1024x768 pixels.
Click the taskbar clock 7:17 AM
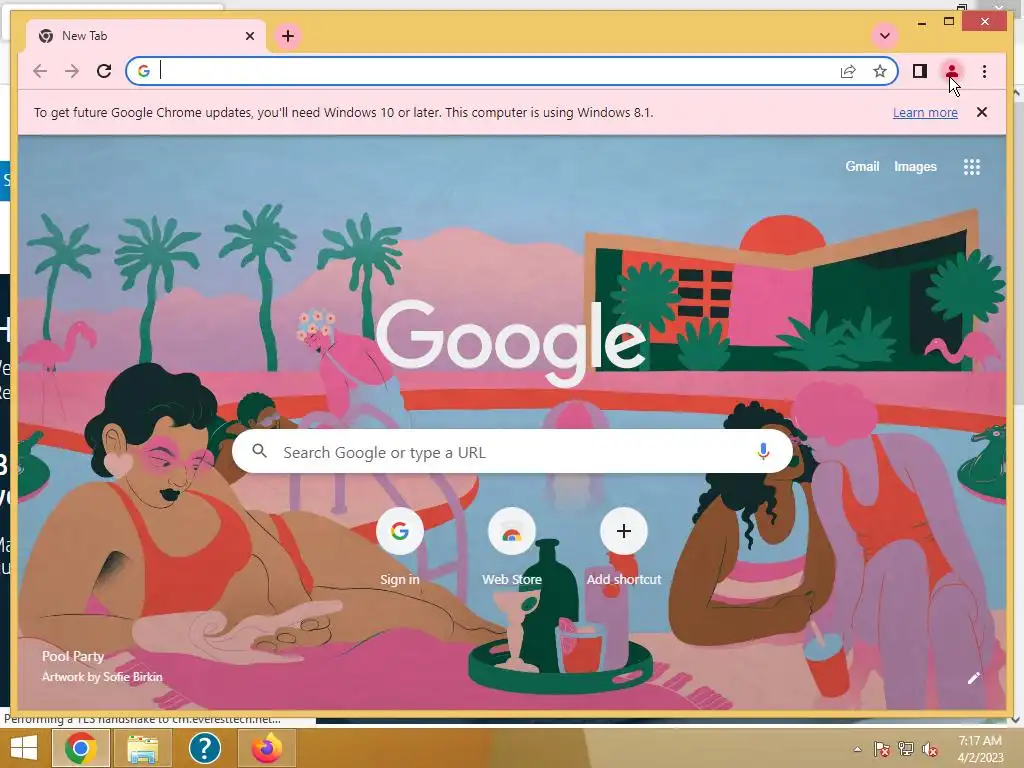pos(980,741)
